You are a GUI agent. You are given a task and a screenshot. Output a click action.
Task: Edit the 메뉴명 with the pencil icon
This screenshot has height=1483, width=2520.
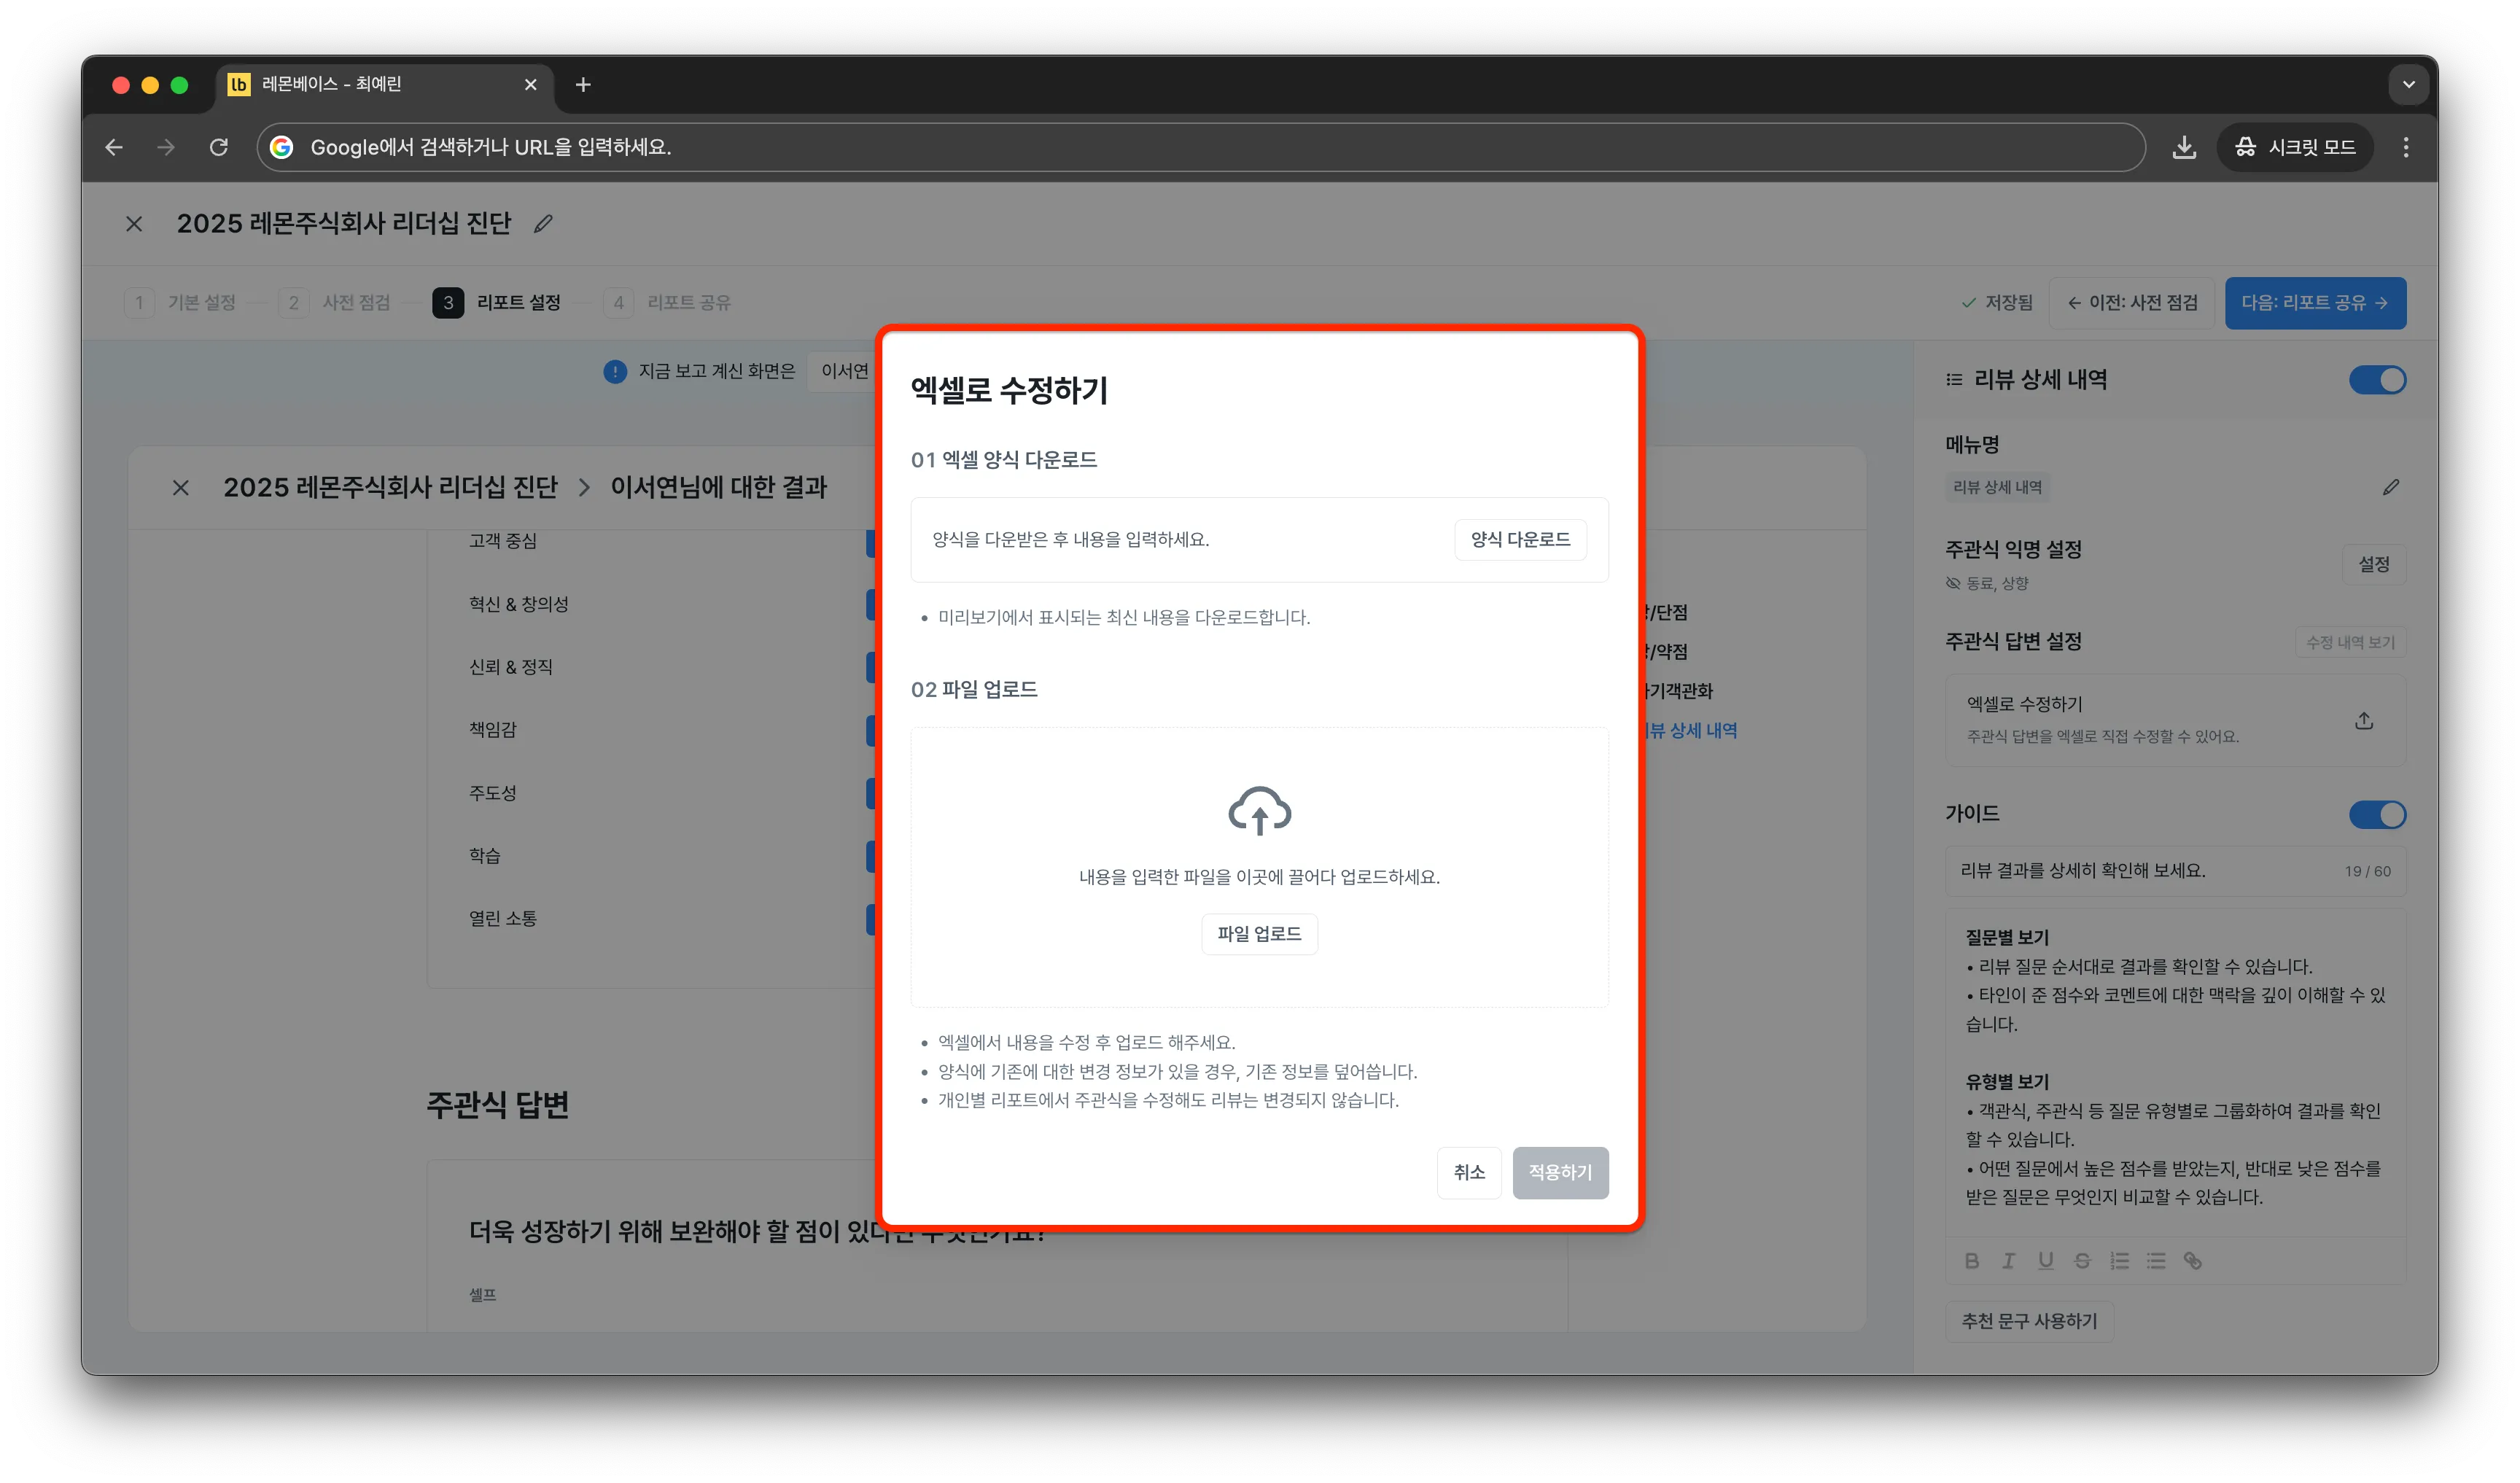pos(2391,487)
